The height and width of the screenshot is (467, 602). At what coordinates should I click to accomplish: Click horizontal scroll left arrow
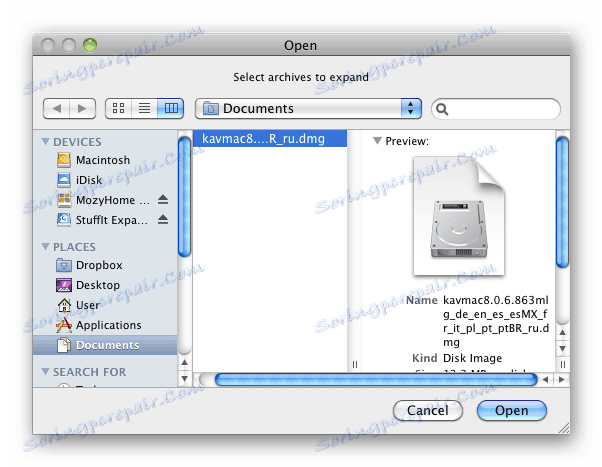pyautogui.click(x=545, y=380)
